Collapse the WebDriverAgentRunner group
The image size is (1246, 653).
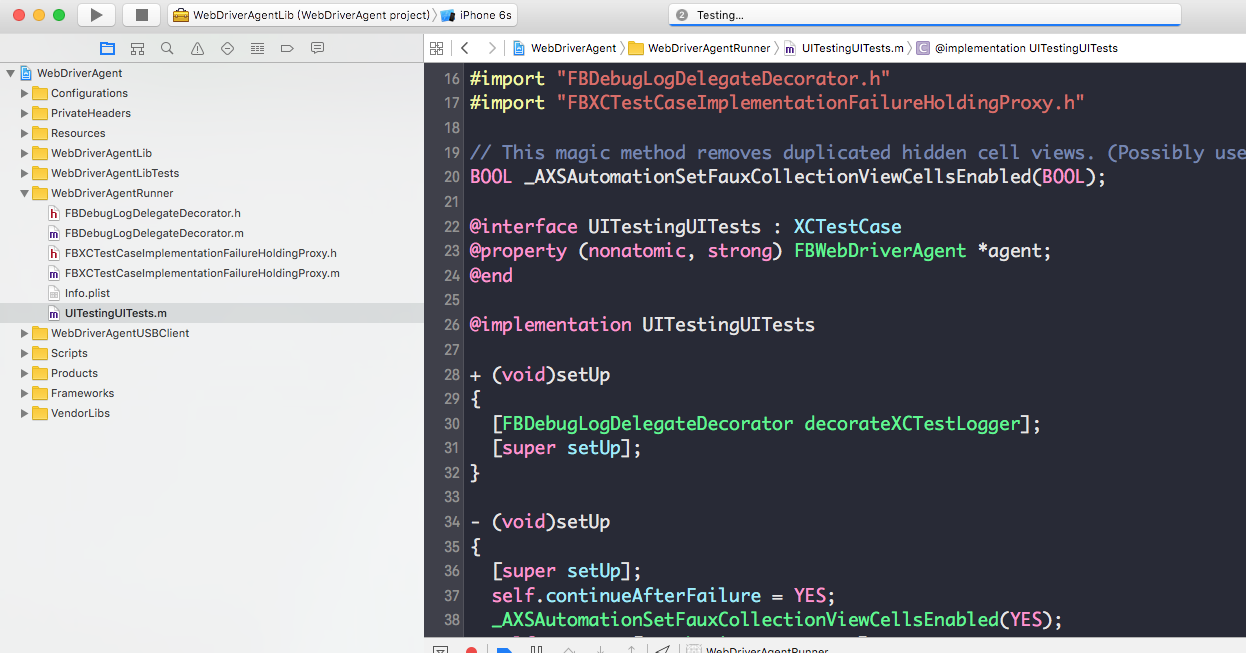click(25, 193)
